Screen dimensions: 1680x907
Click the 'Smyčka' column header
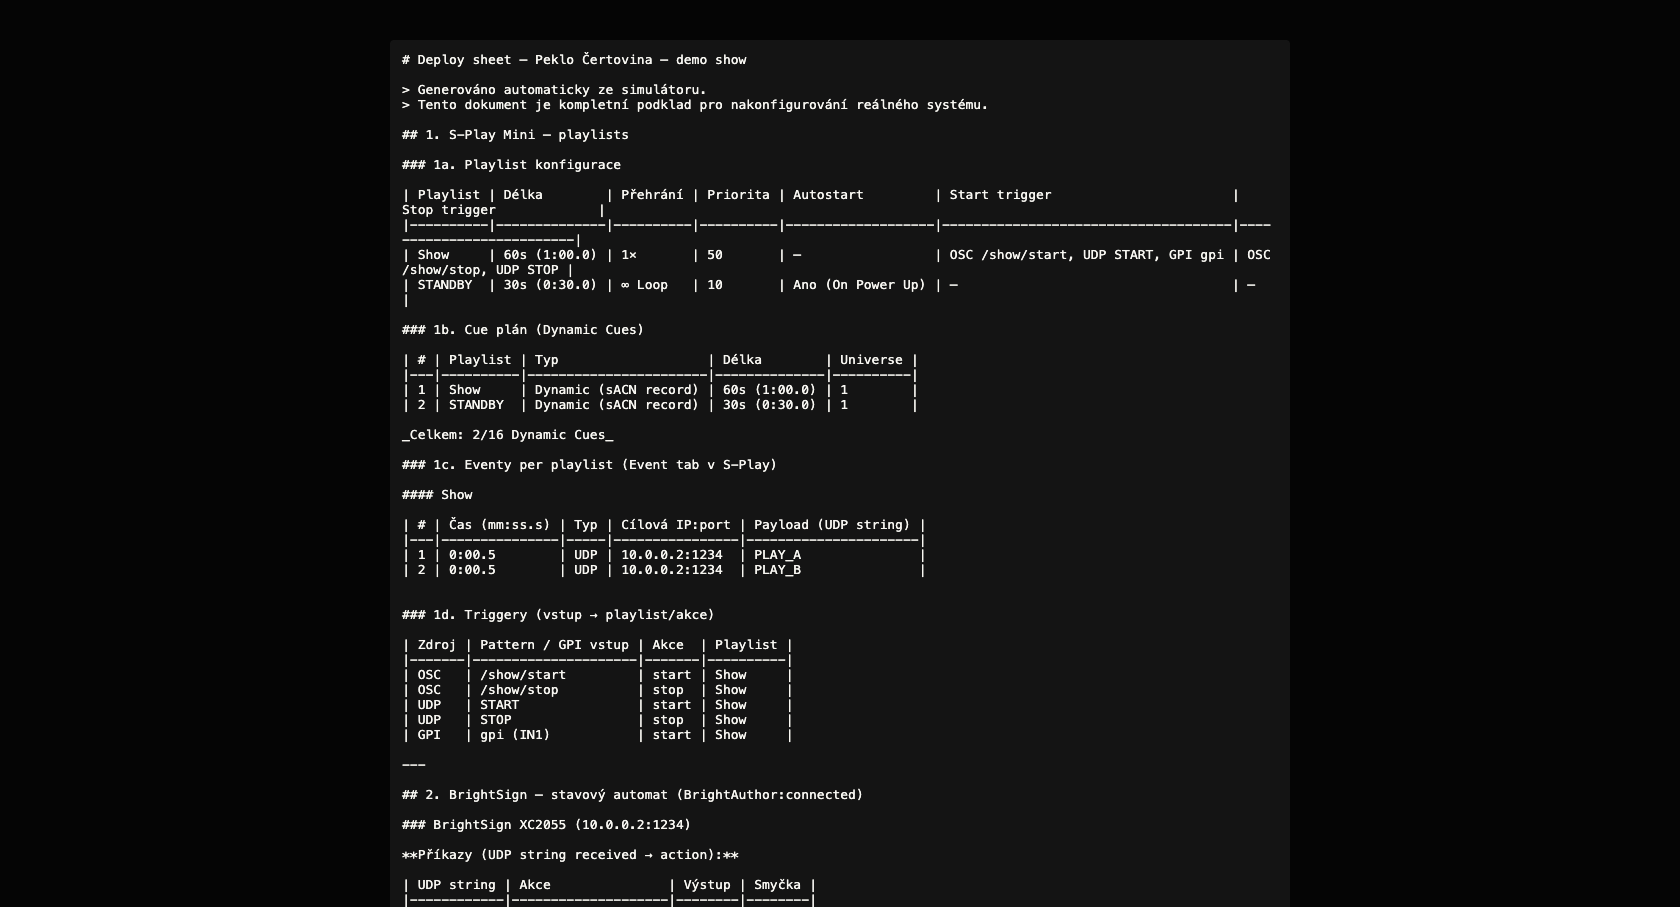777,885
